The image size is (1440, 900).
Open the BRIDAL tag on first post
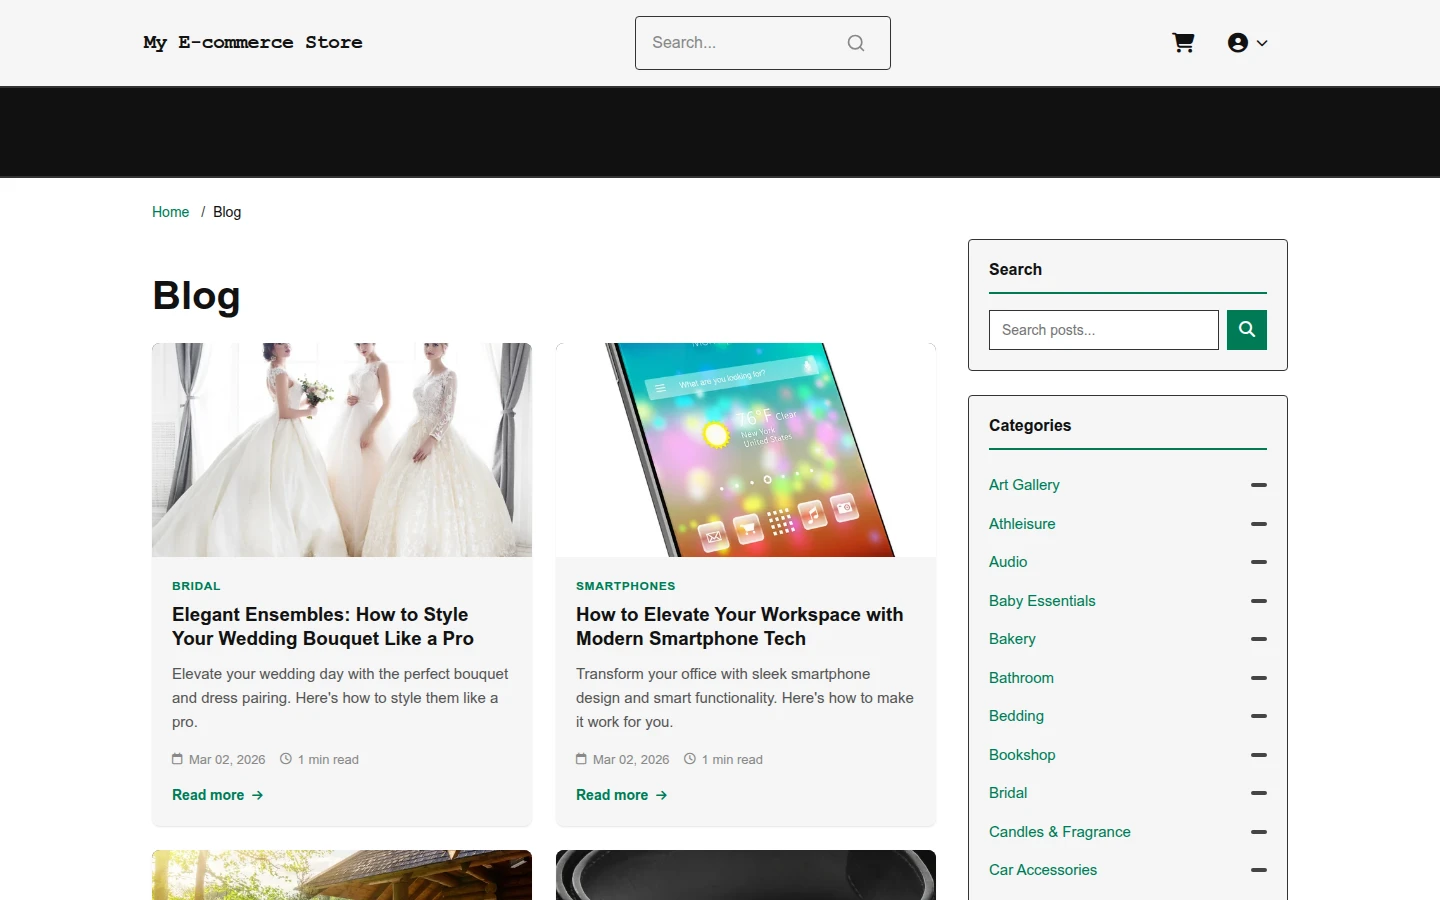click(x=196, y=586)
